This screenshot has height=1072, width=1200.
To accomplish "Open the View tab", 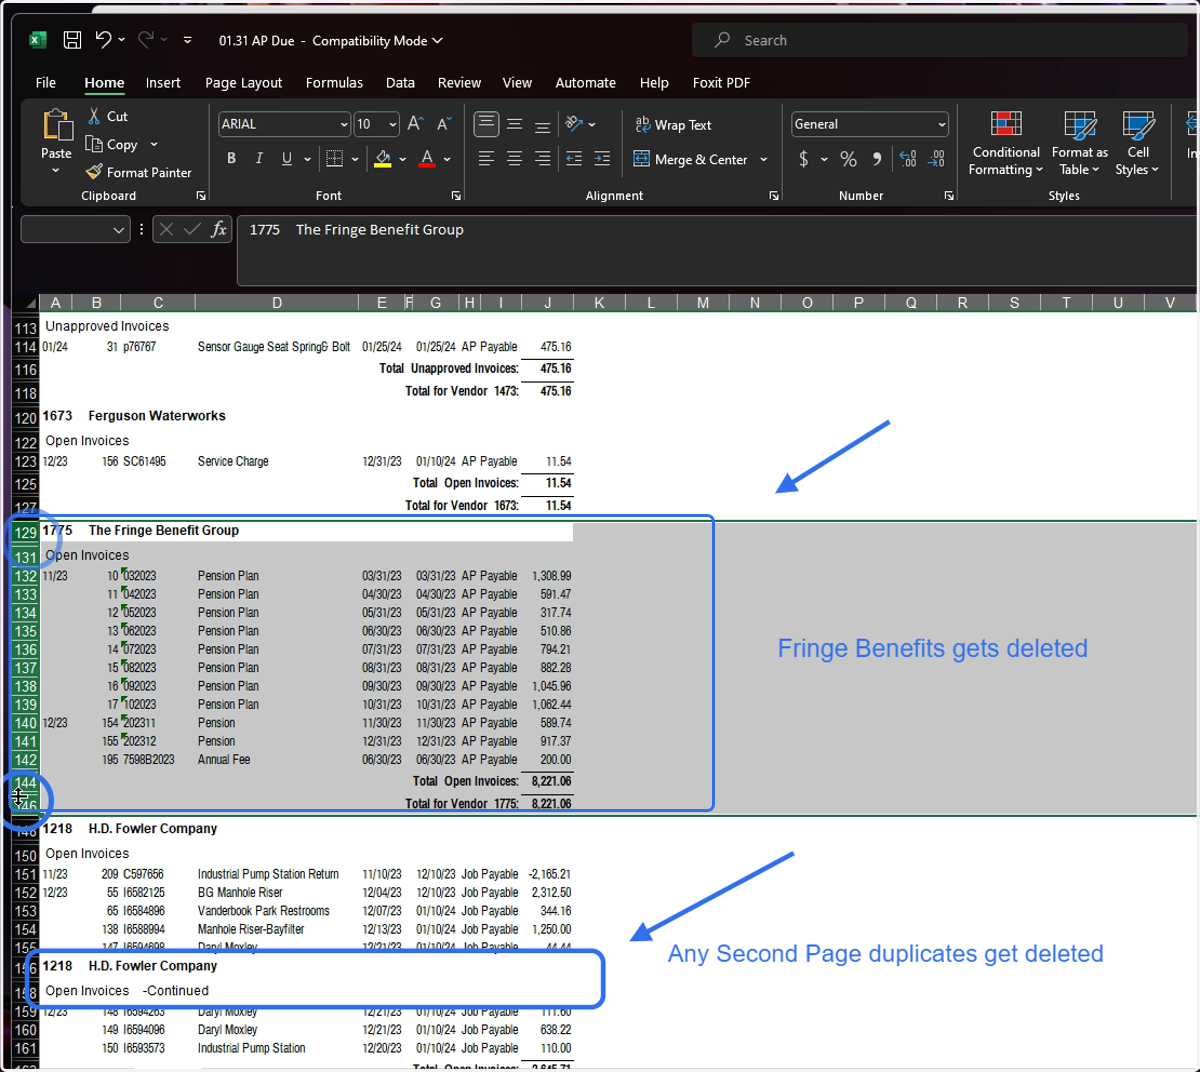I will pos(517,83).
